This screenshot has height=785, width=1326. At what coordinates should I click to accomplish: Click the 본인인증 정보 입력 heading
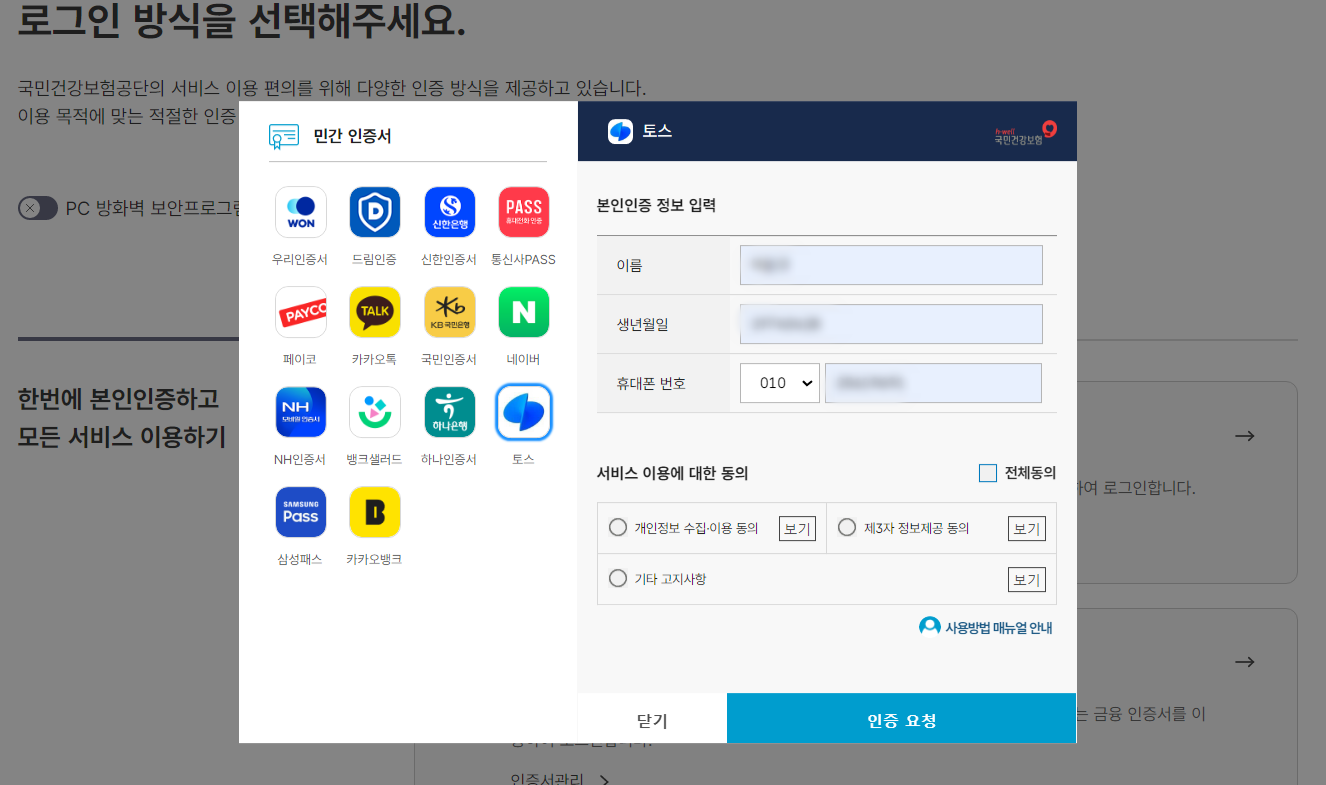[656, 205]
